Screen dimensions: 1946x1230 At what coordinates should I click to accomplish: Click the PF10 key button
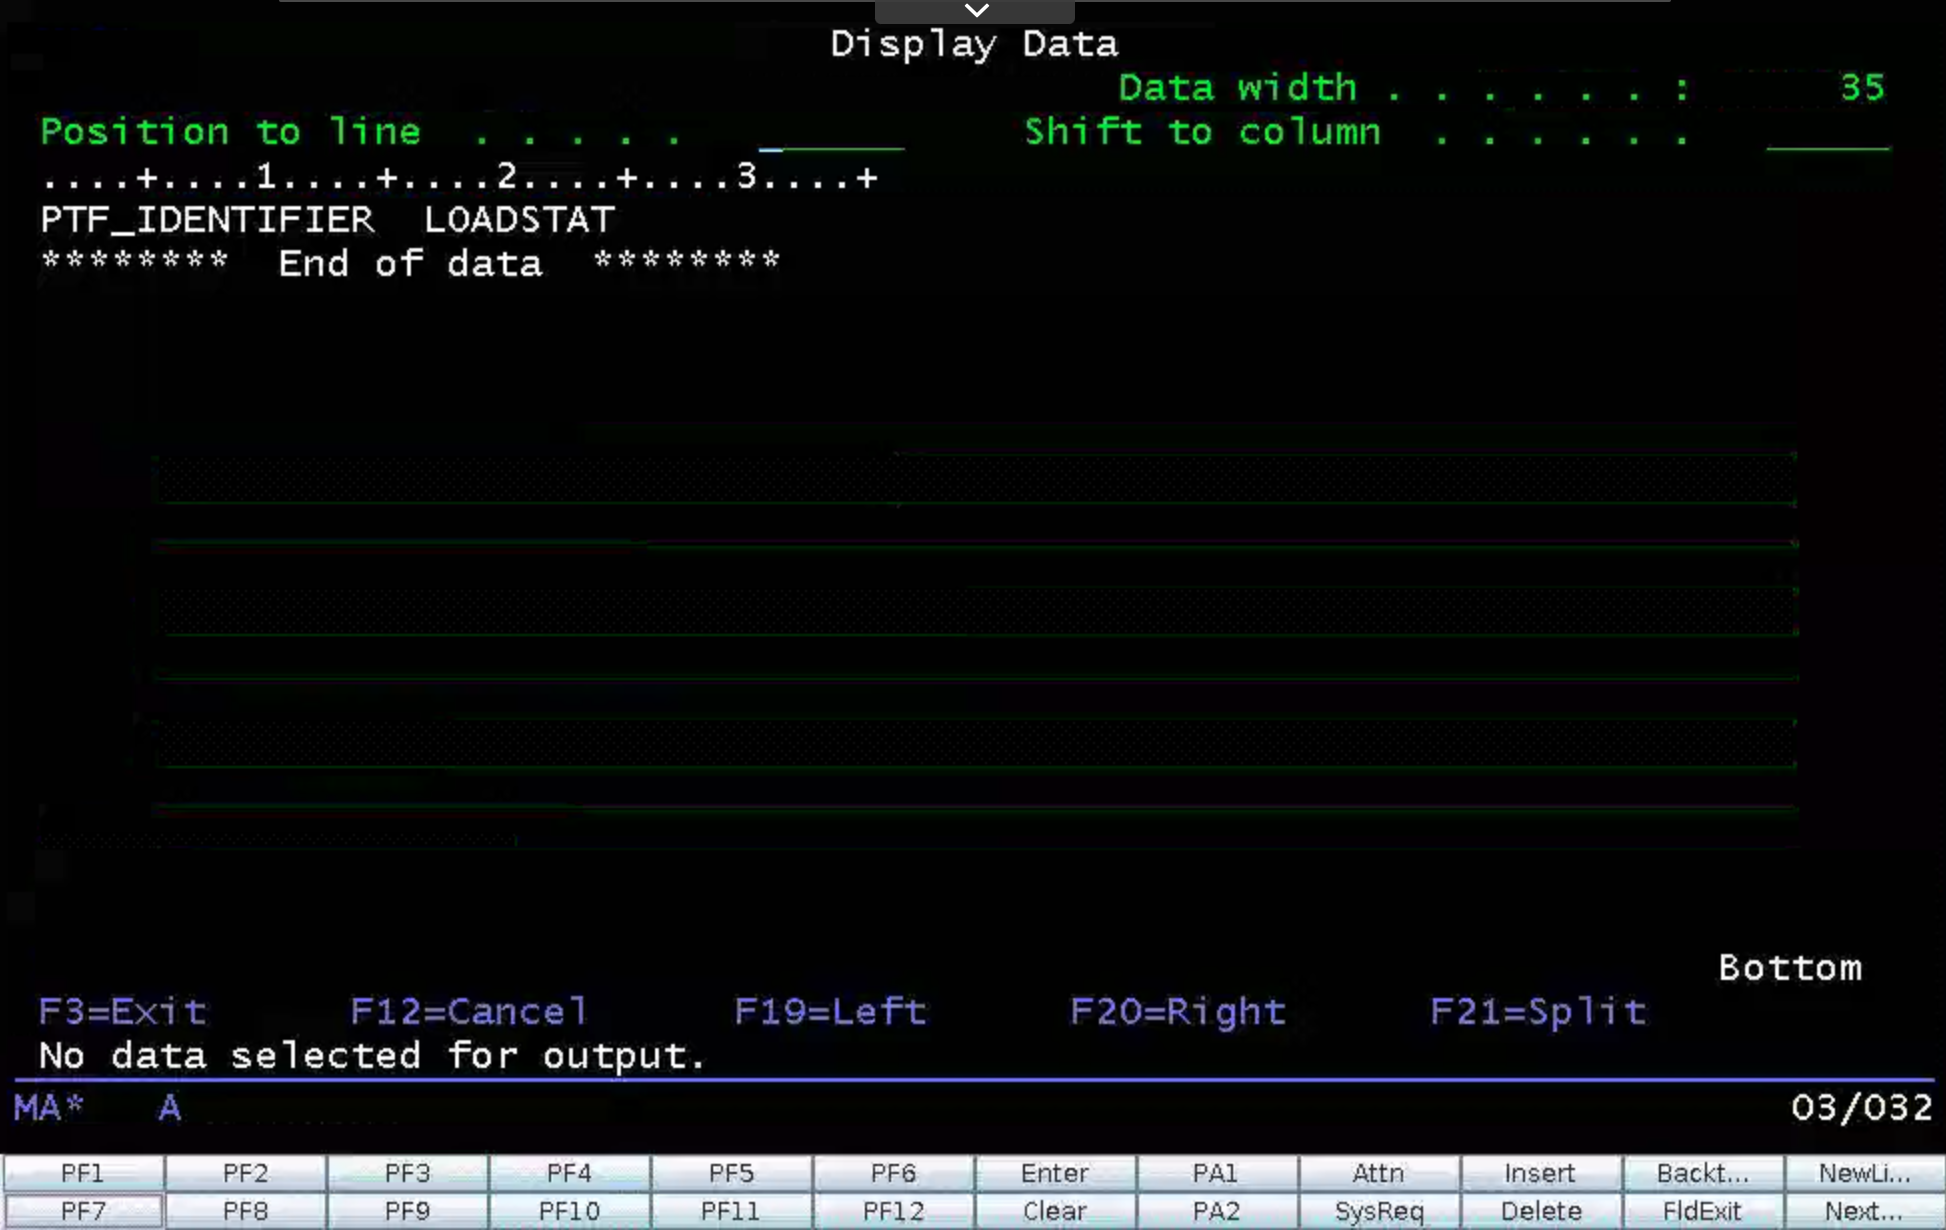click(569, 1211)
